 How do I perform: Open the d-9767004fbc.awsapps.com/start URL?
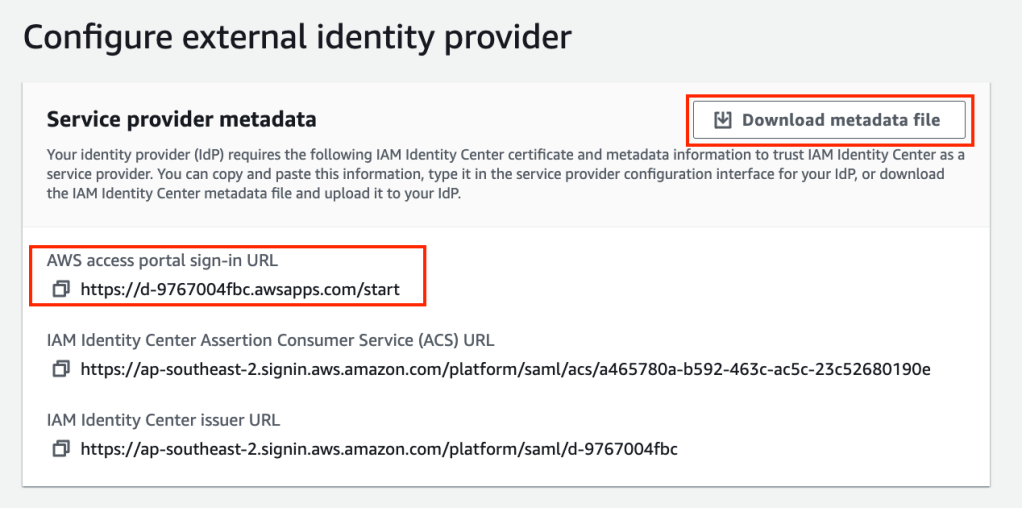[x=240, y=289]
